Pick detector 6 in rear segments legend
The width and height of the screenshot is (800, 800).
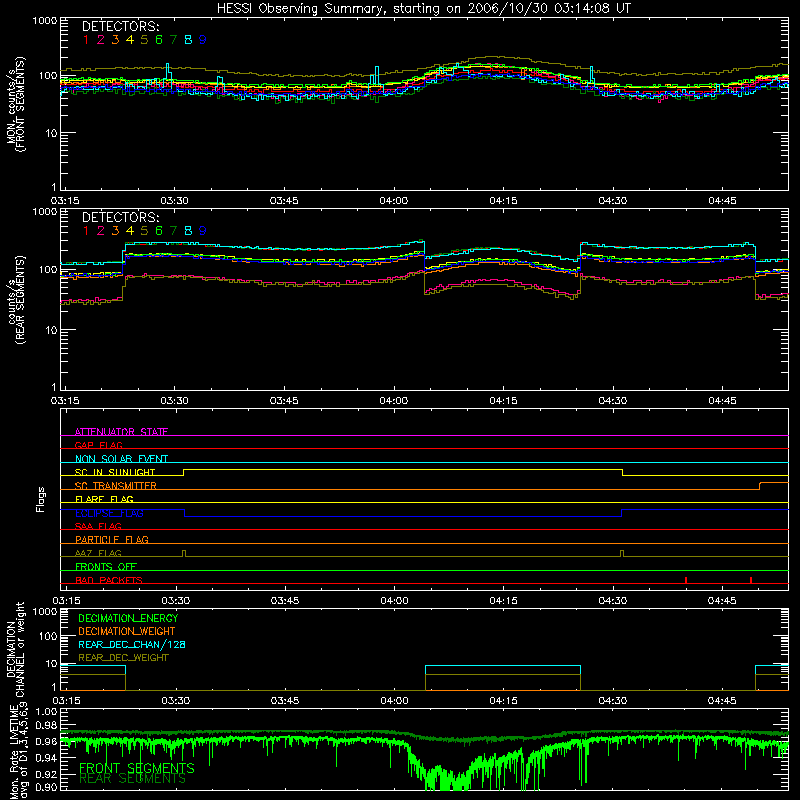159,231
